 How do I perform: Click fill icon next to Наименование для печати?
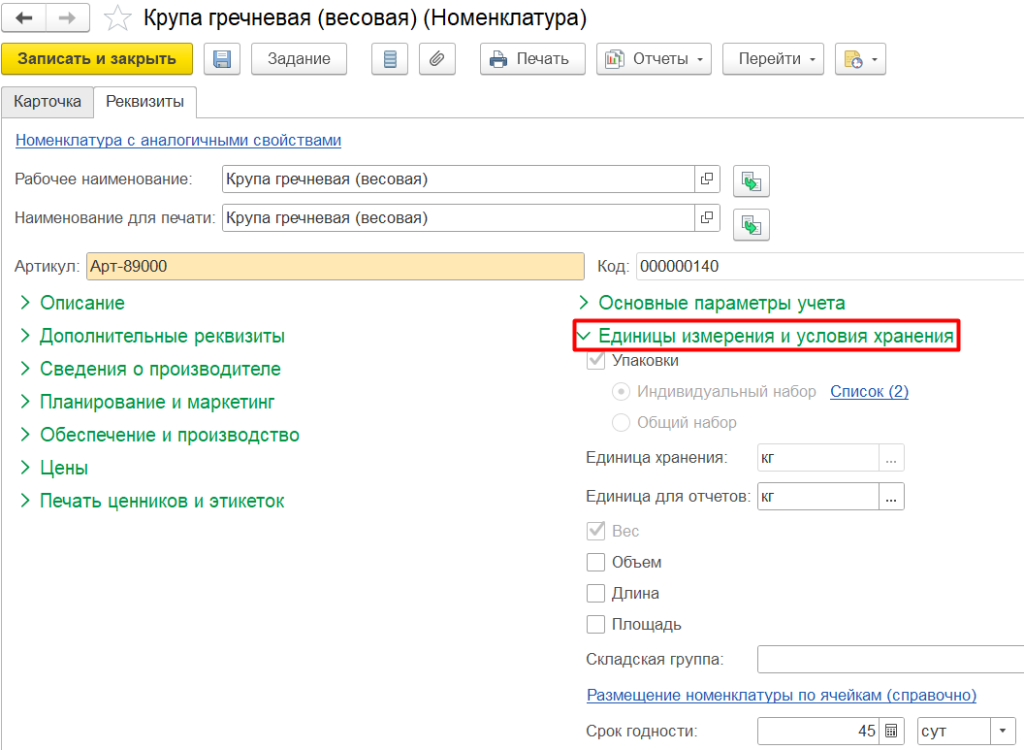[x=751, y=225]
